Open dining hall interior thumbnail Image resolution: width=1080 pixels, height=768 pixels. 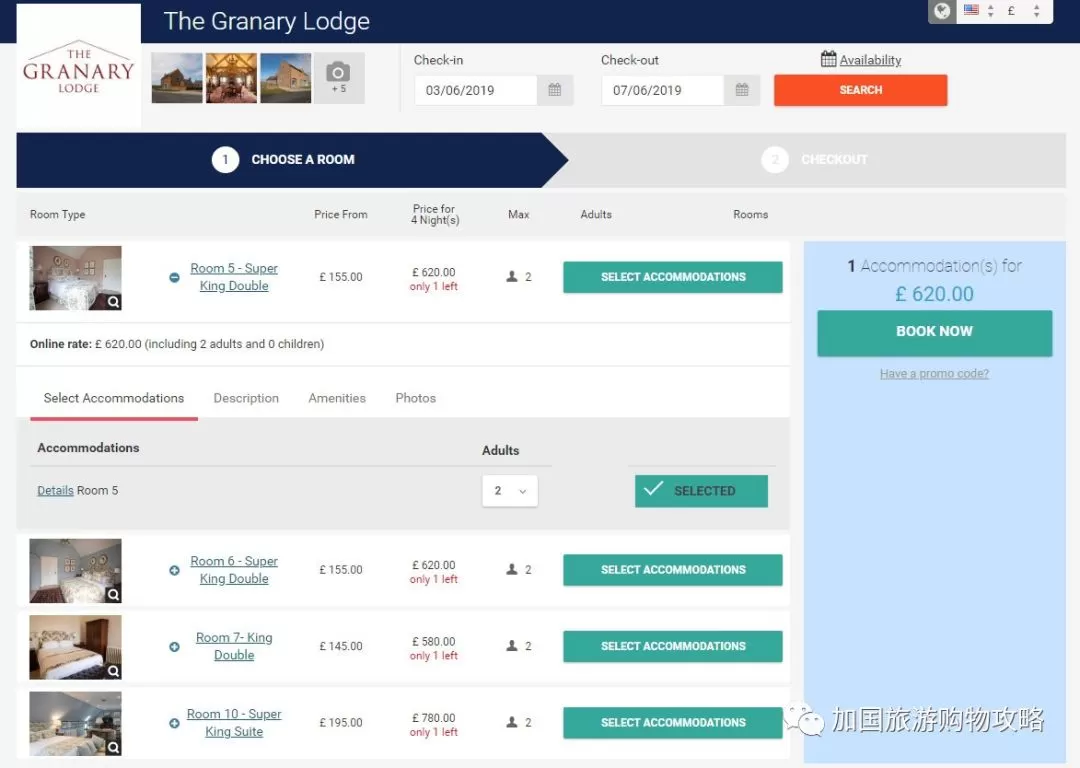coord(231,78)
